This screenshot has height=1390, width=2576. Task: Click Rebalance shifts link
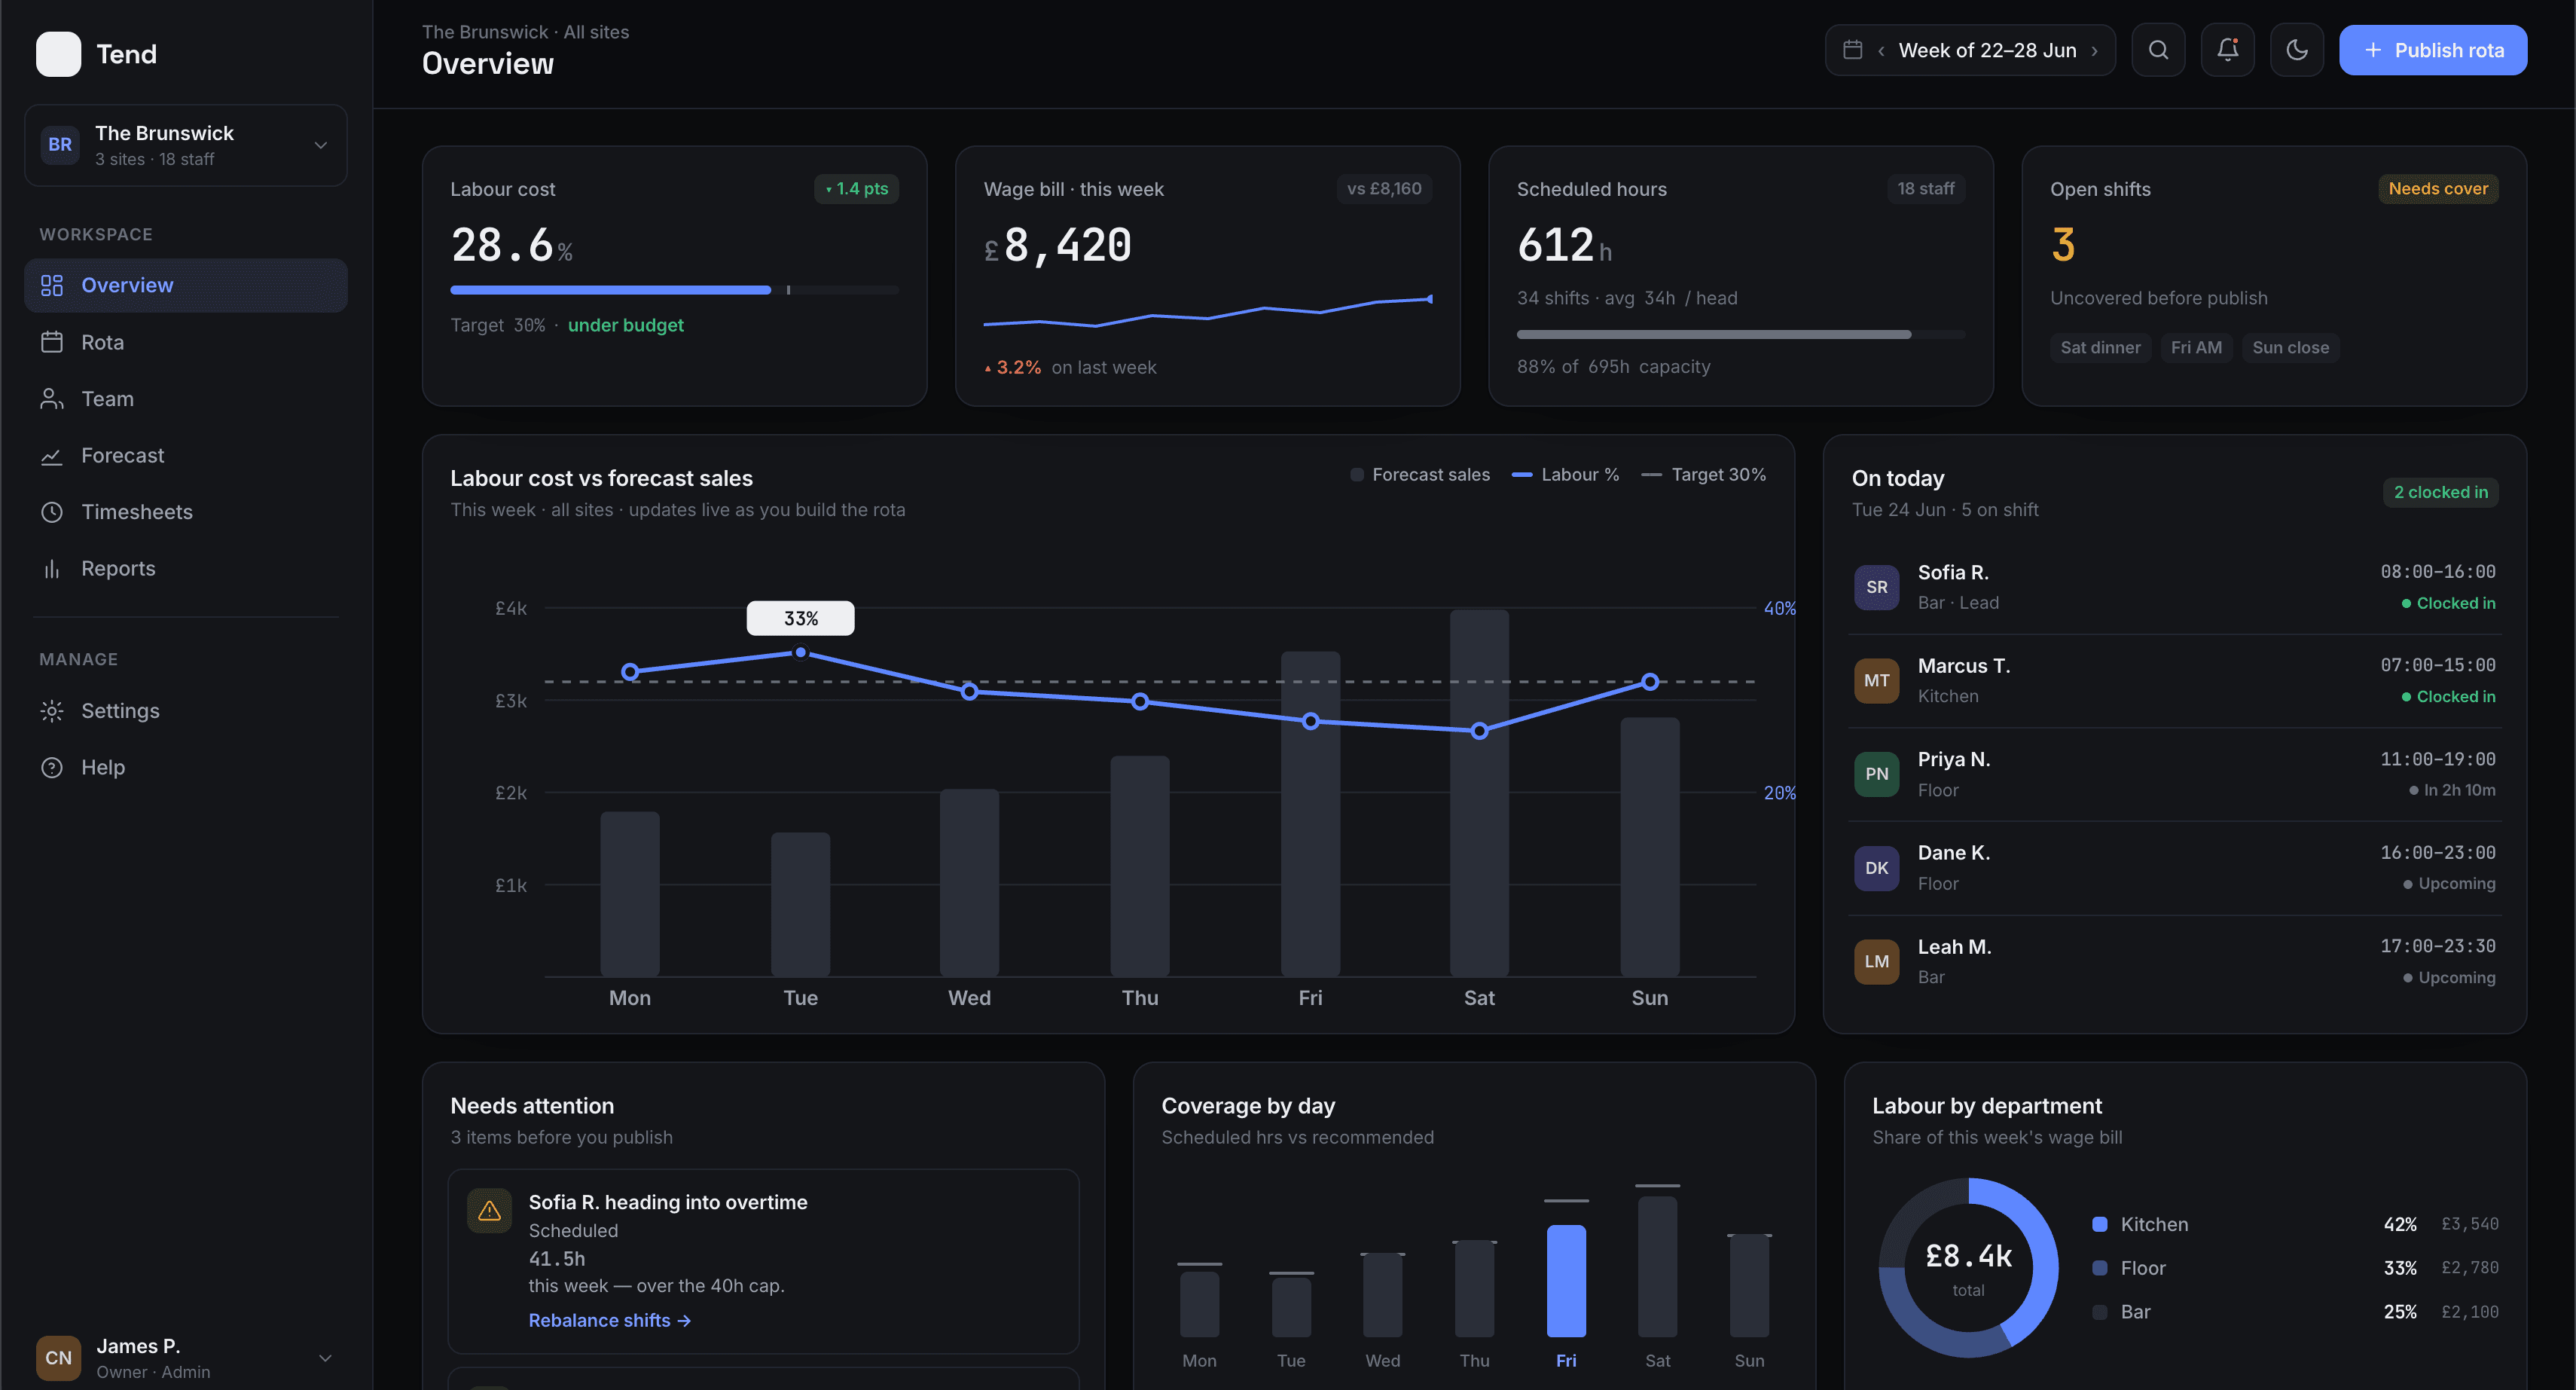(609, 1320)
